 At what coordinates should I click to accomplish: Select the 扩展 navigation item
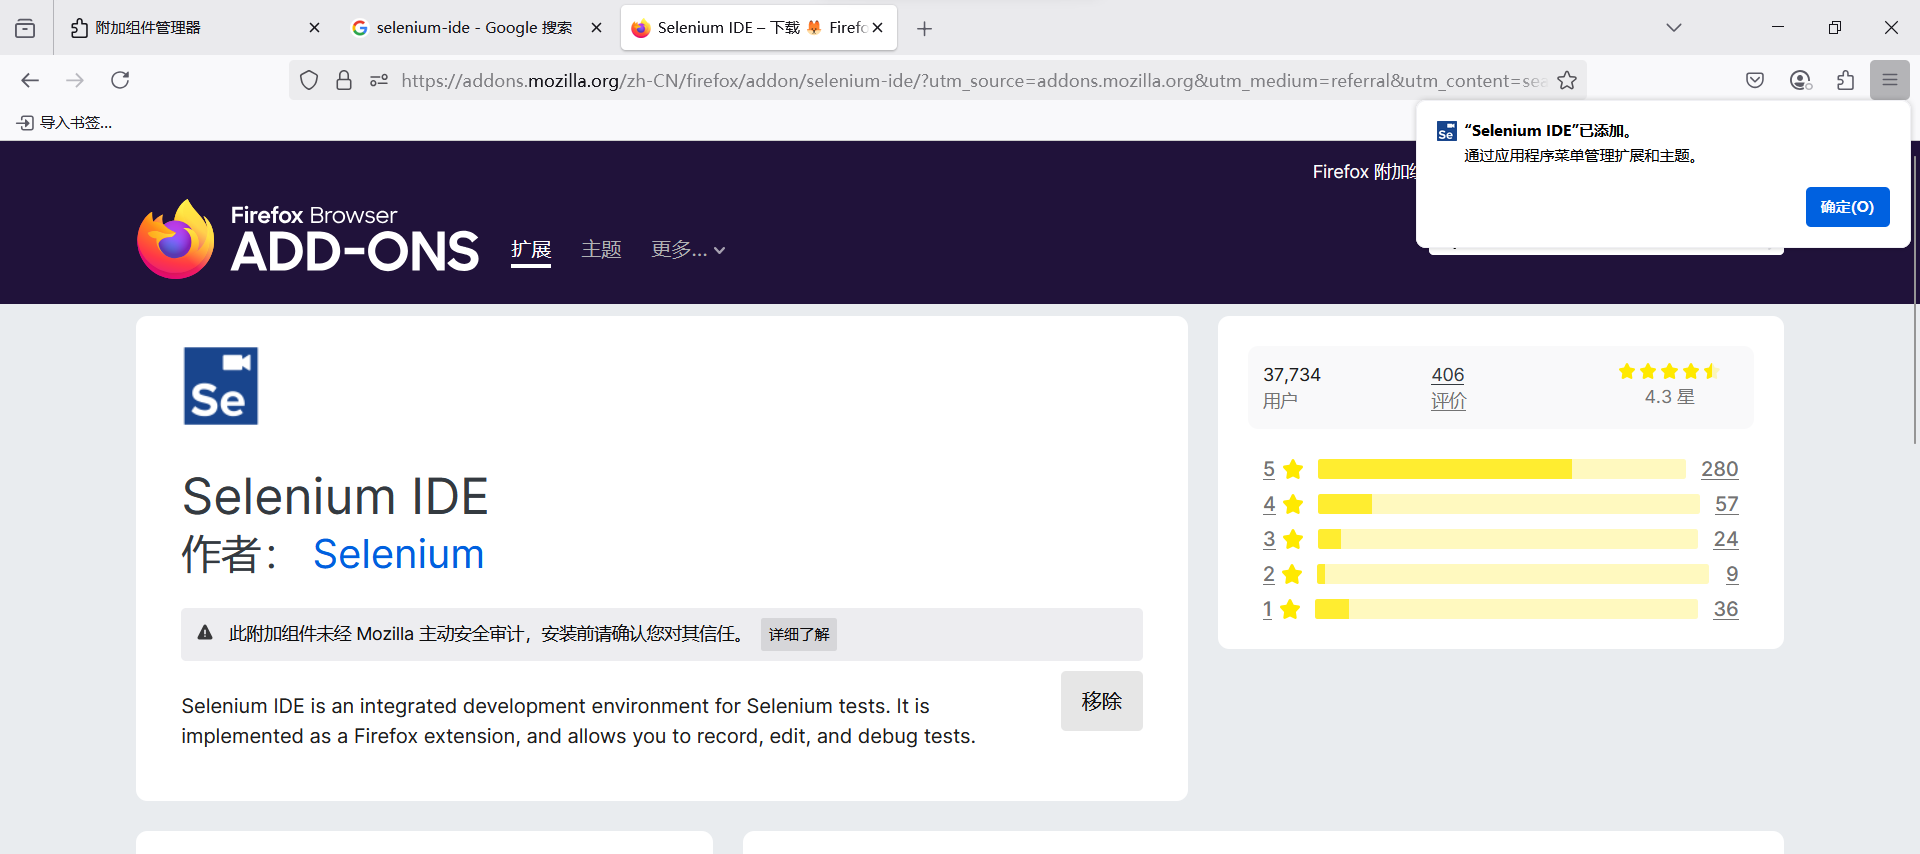point(531,249)
